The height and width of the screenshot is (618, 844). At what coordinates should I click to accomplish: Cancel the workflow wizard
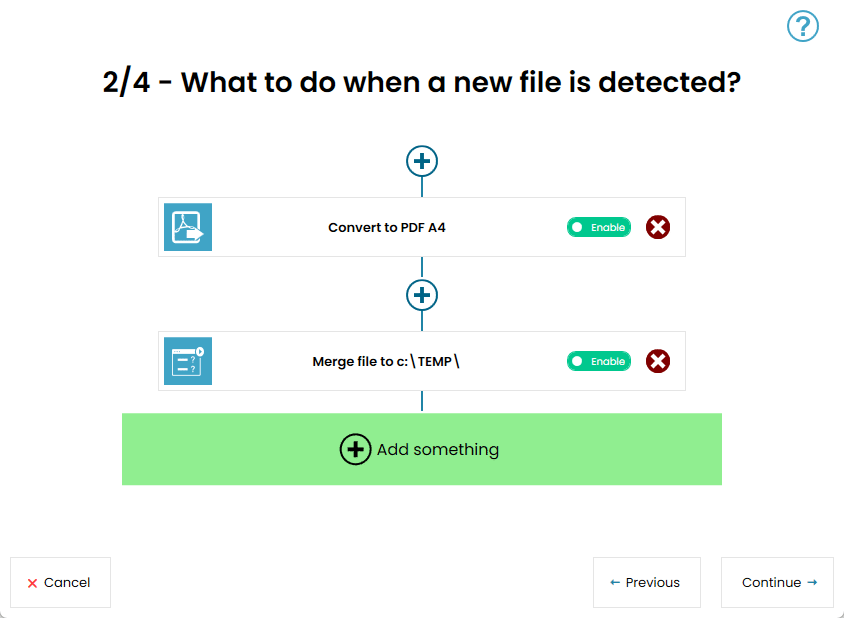click(x=60, y=583)
